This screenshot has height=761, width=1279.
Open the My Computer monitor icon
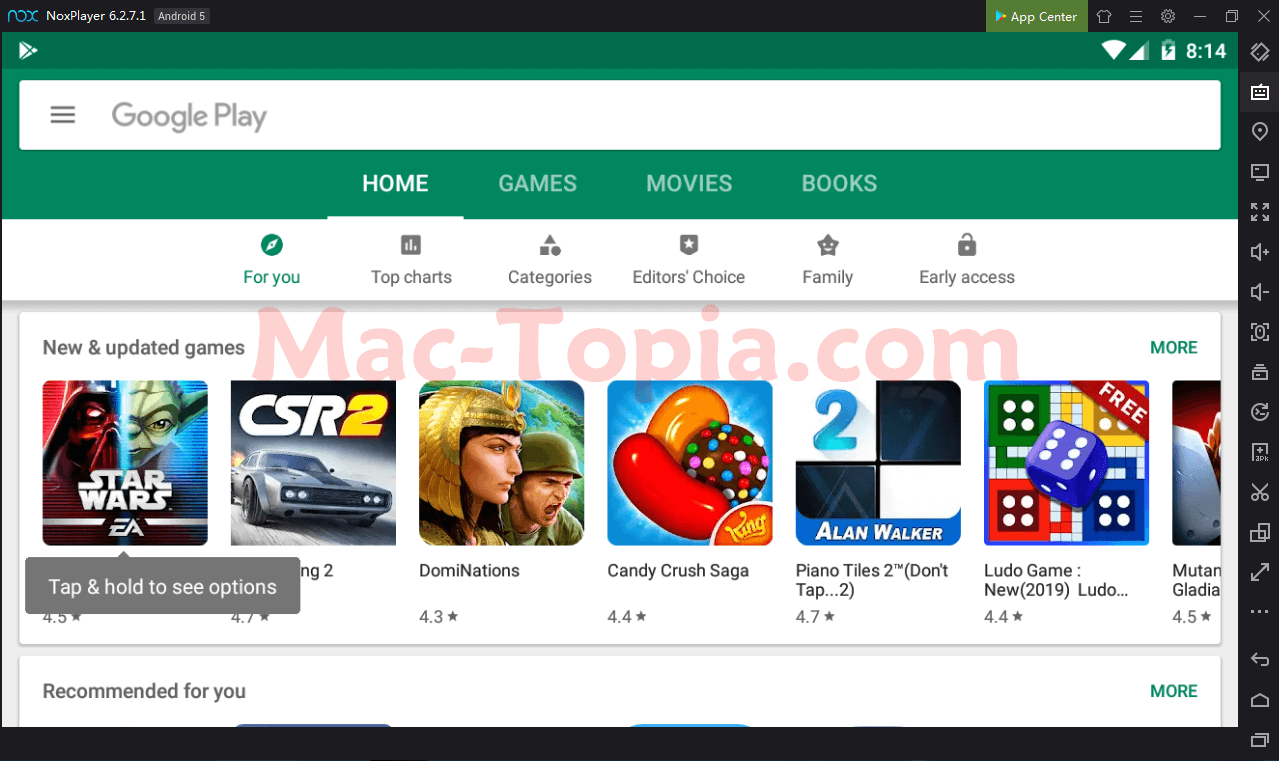click(x=1260, y=172)
